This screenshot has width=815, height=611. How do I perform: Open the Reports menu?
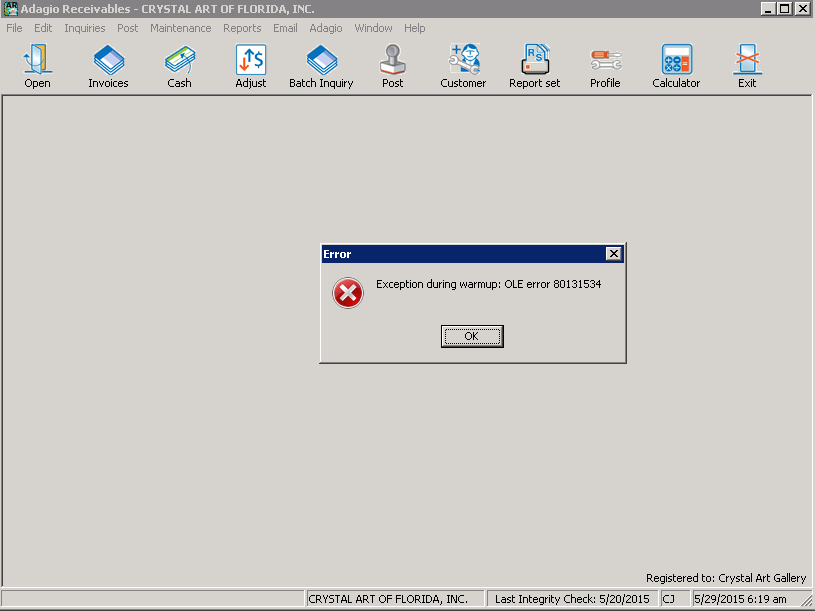(242, 28)
